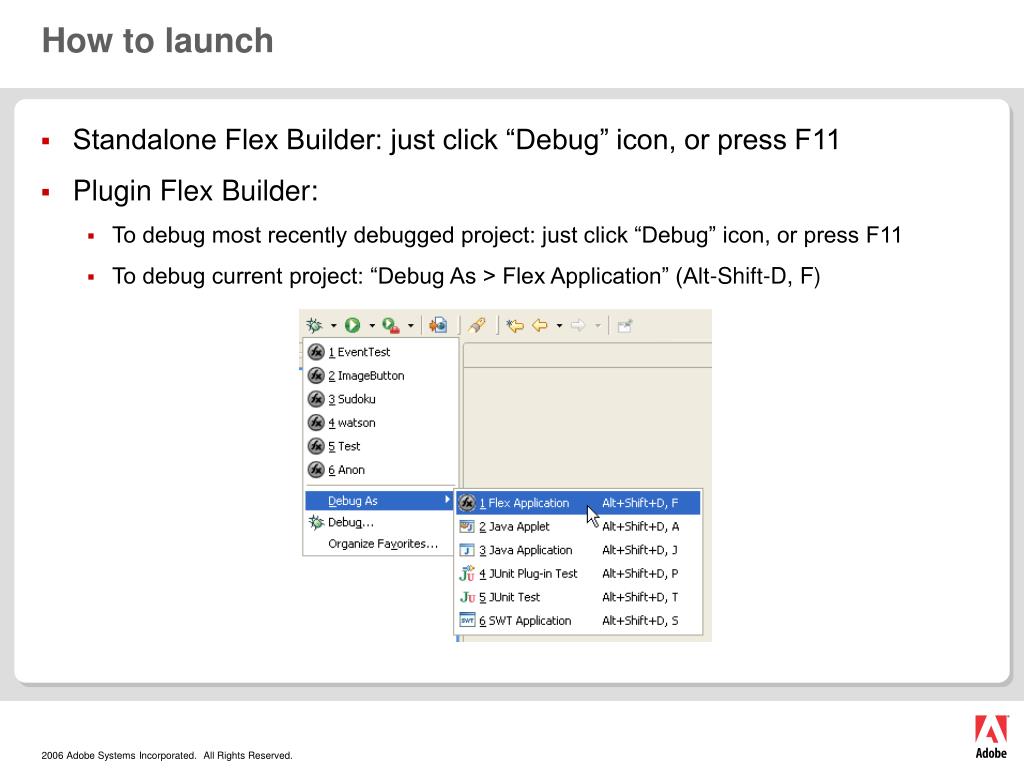Click the External Tools run icon
The height and width of the screenshot is (768, 1024).
(391, 325)
